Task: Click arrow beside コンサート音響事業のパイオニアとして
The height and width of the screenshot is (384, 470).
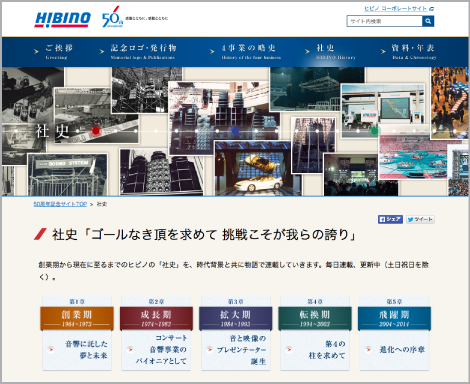Action: [130, 349]
